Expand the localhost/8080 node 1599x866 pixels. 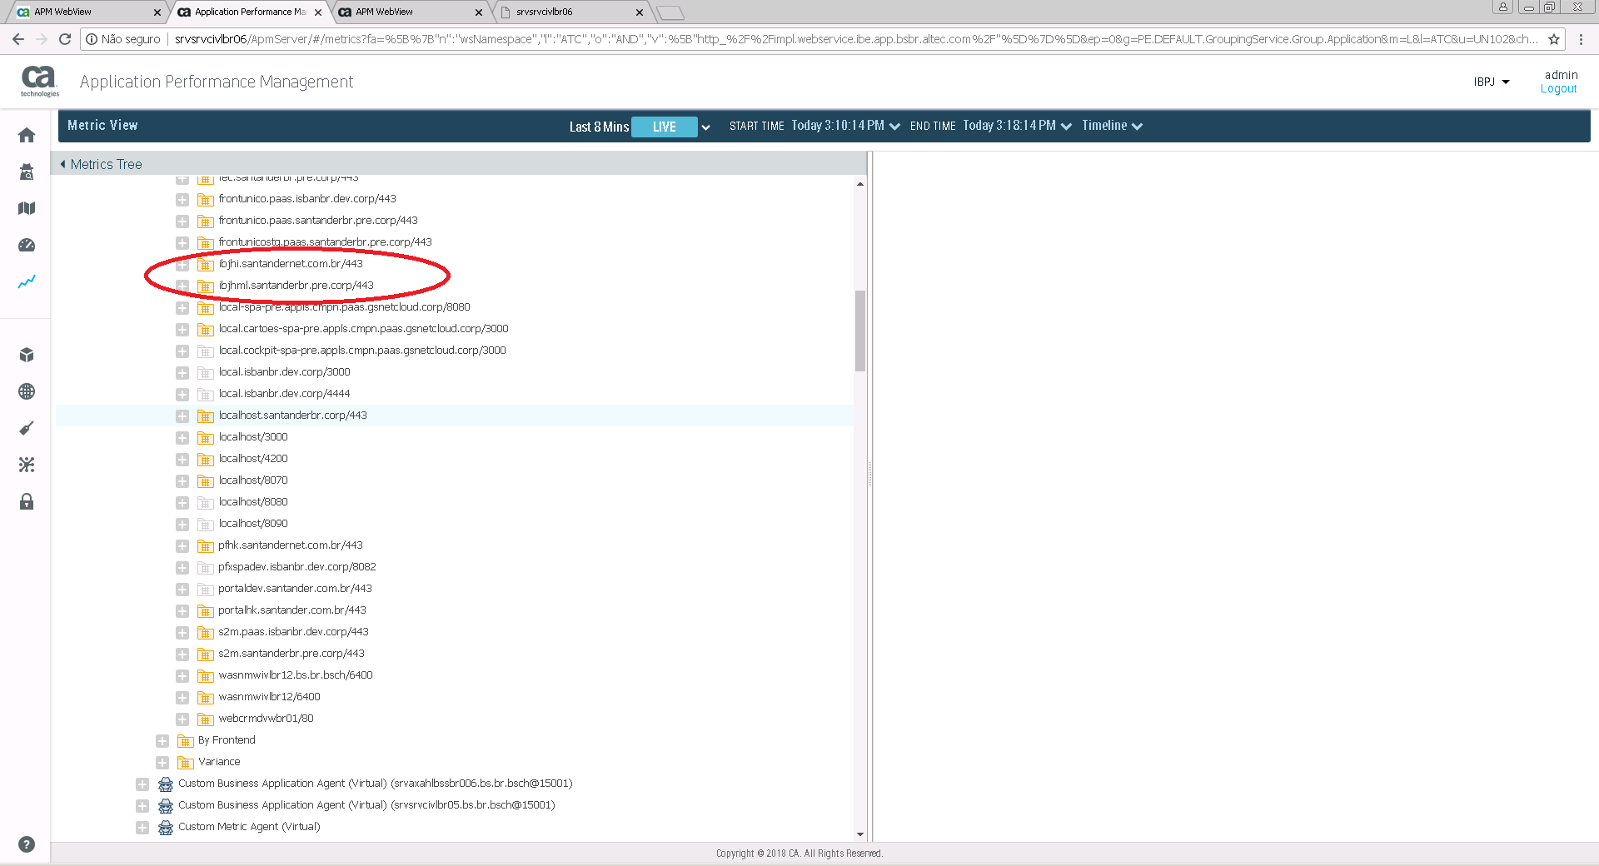tap(182, 502)
